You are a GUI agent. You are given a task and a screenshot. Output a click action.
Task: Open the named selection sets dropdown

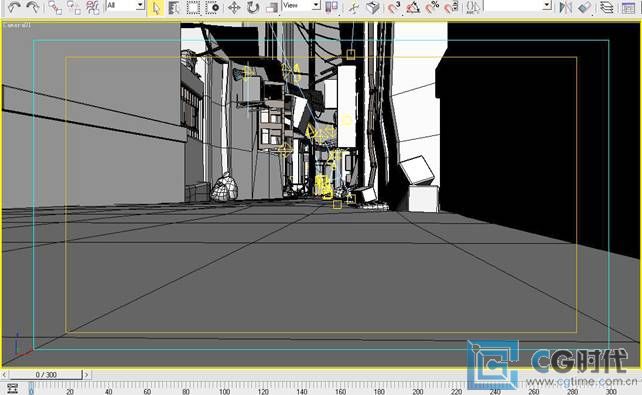coord(518,5)
